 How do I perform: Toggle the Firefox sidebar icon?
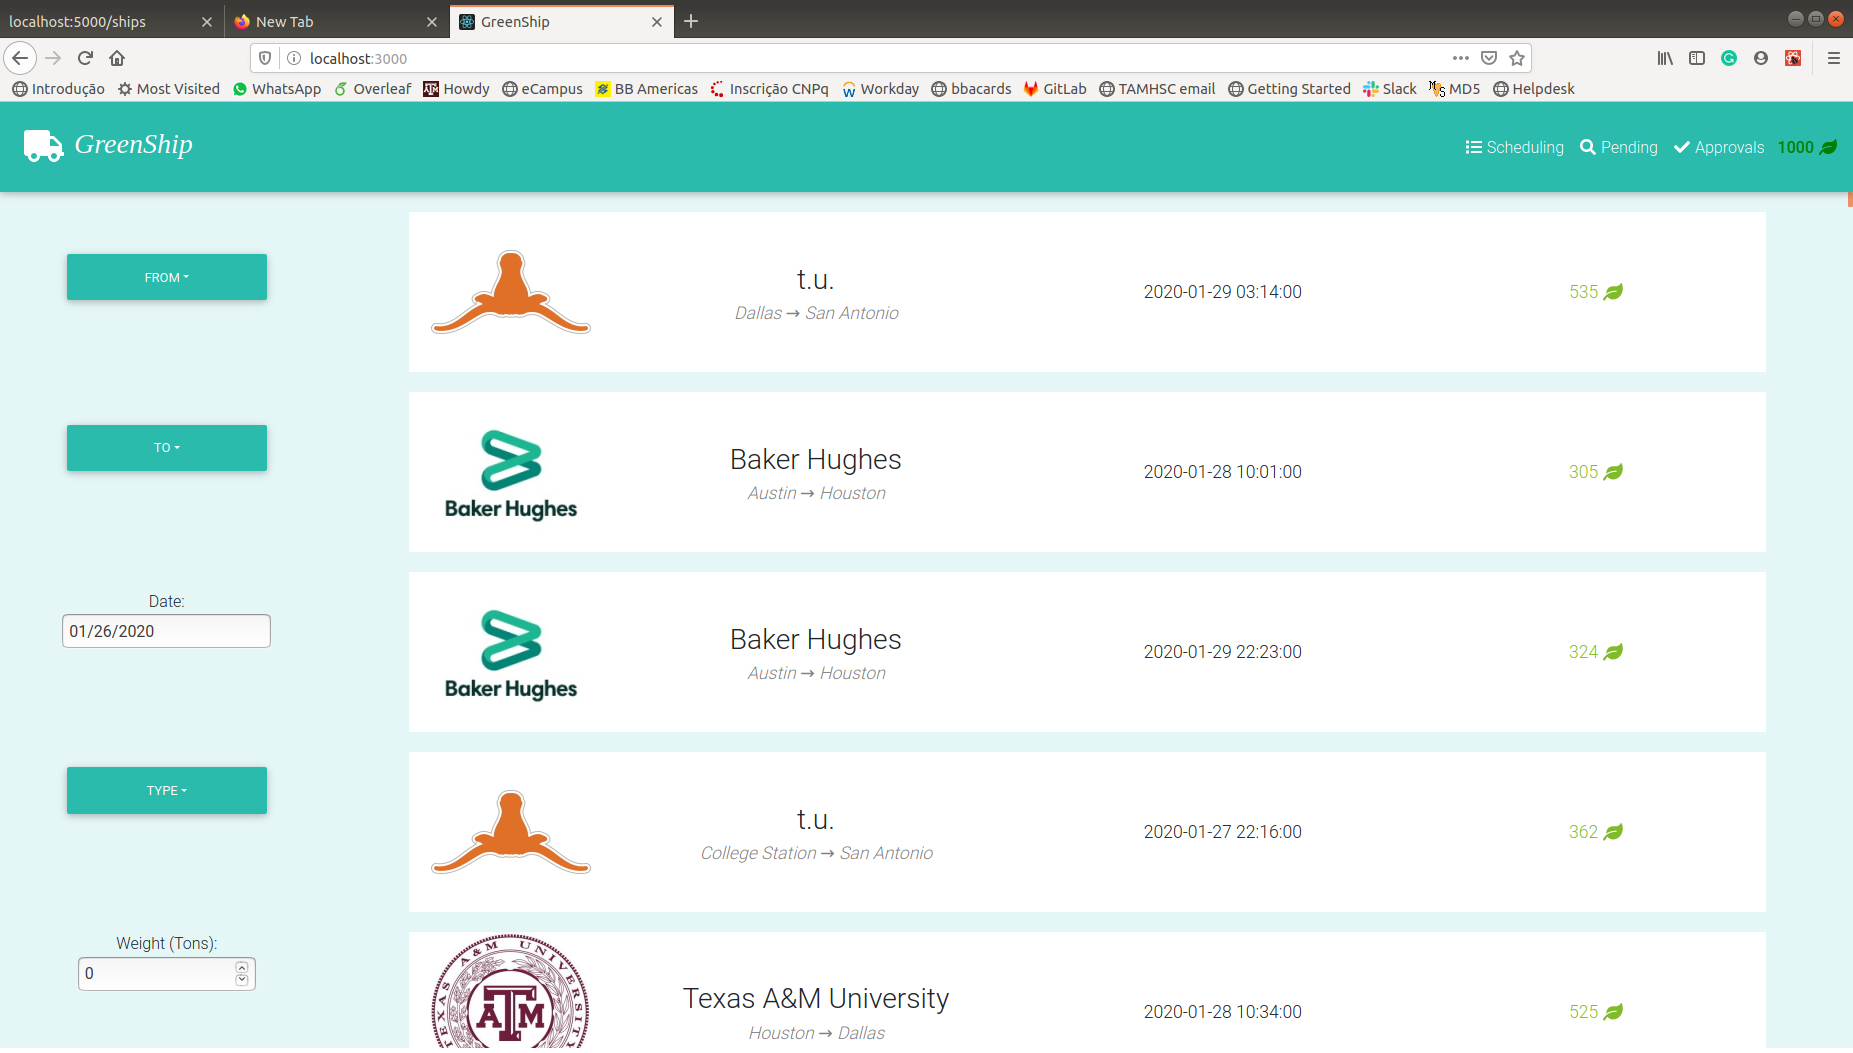1697,58
